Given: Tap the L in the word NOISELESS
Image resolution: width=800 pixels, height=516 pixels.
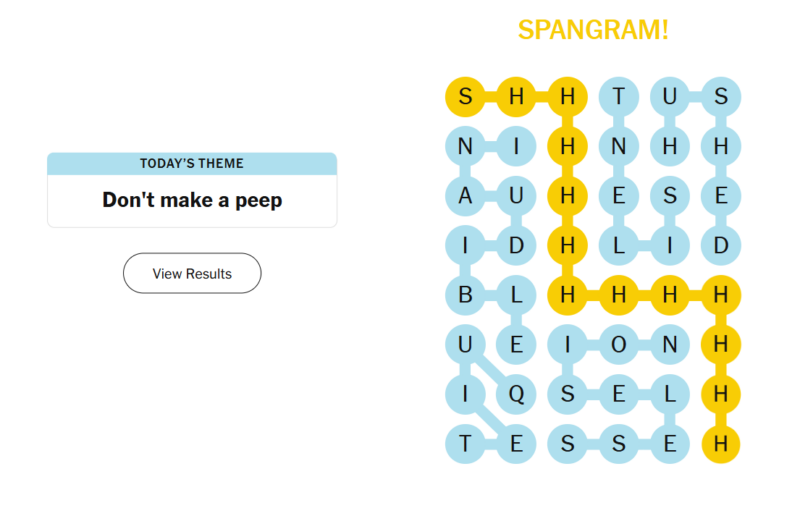Looking at the screenshot, I should click(x=670, y=394).
